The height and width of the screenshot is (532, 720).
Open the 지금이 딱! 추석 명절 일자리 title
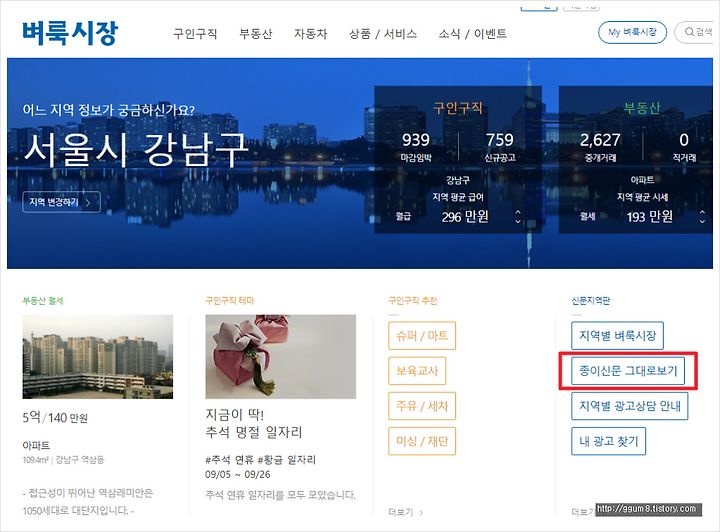click(254, 423)
